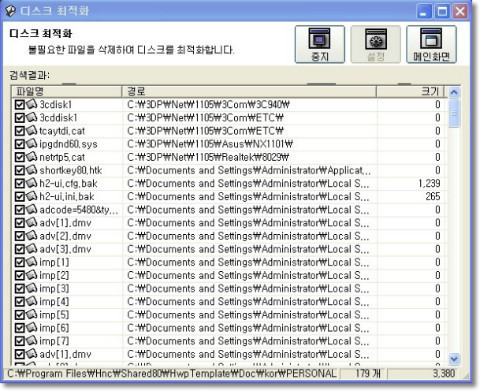Click file icon of shortkey80.htk

(x=31, y=170)
